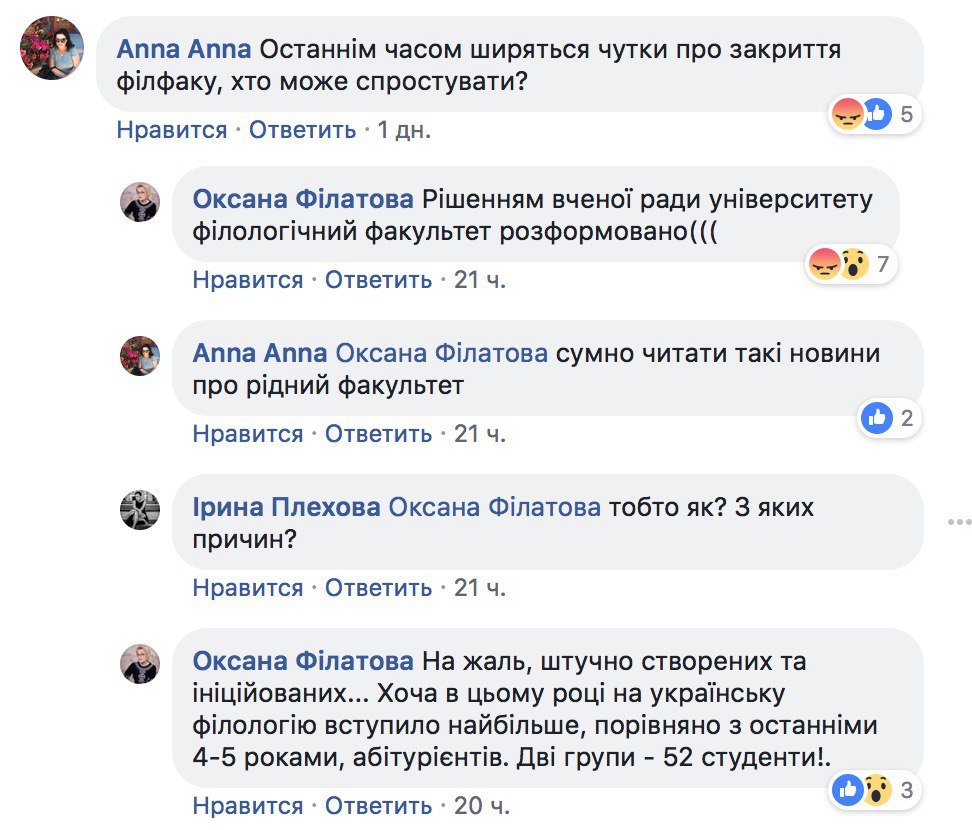
Task: Open reactions on the top Anna Anna comment
Action: 874,115
